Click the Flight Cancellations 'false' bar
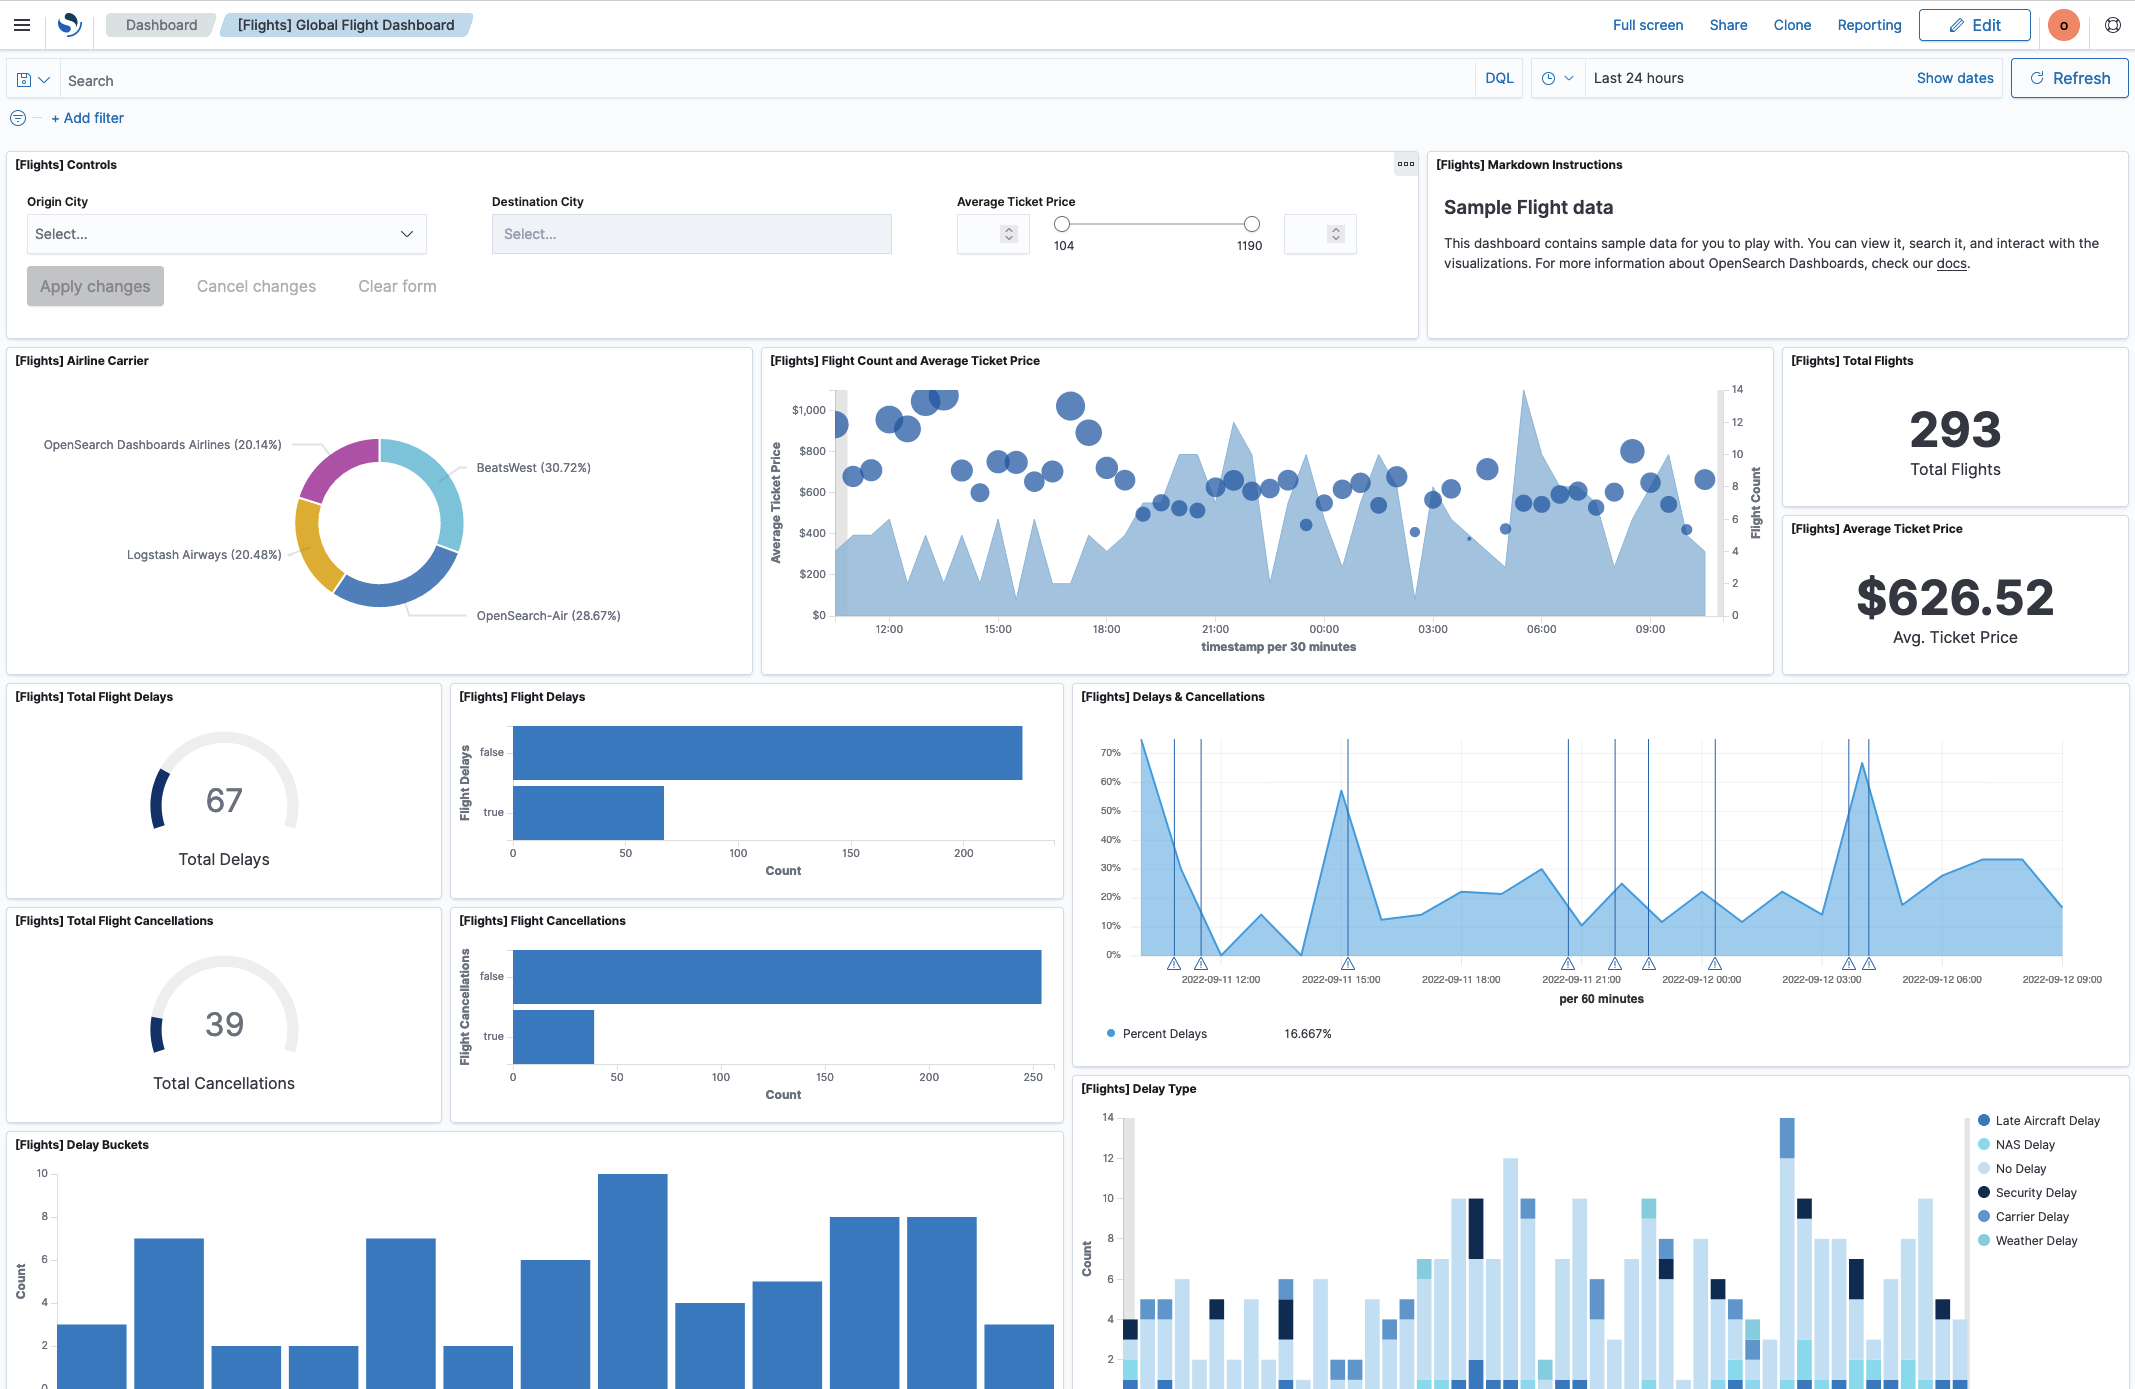The width and height of the screenshot is (2135, 1389). tap(777, 977)
